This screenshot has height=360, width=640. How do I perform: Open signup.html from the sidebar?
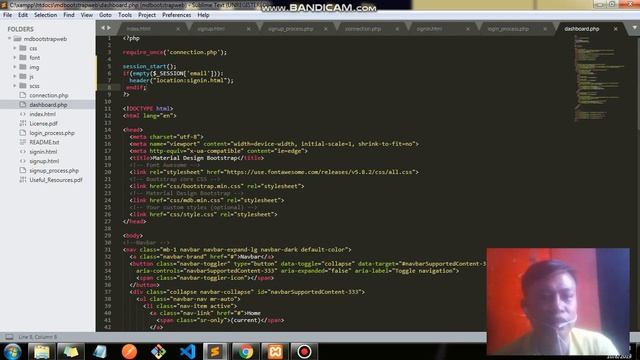pos(44,161)
